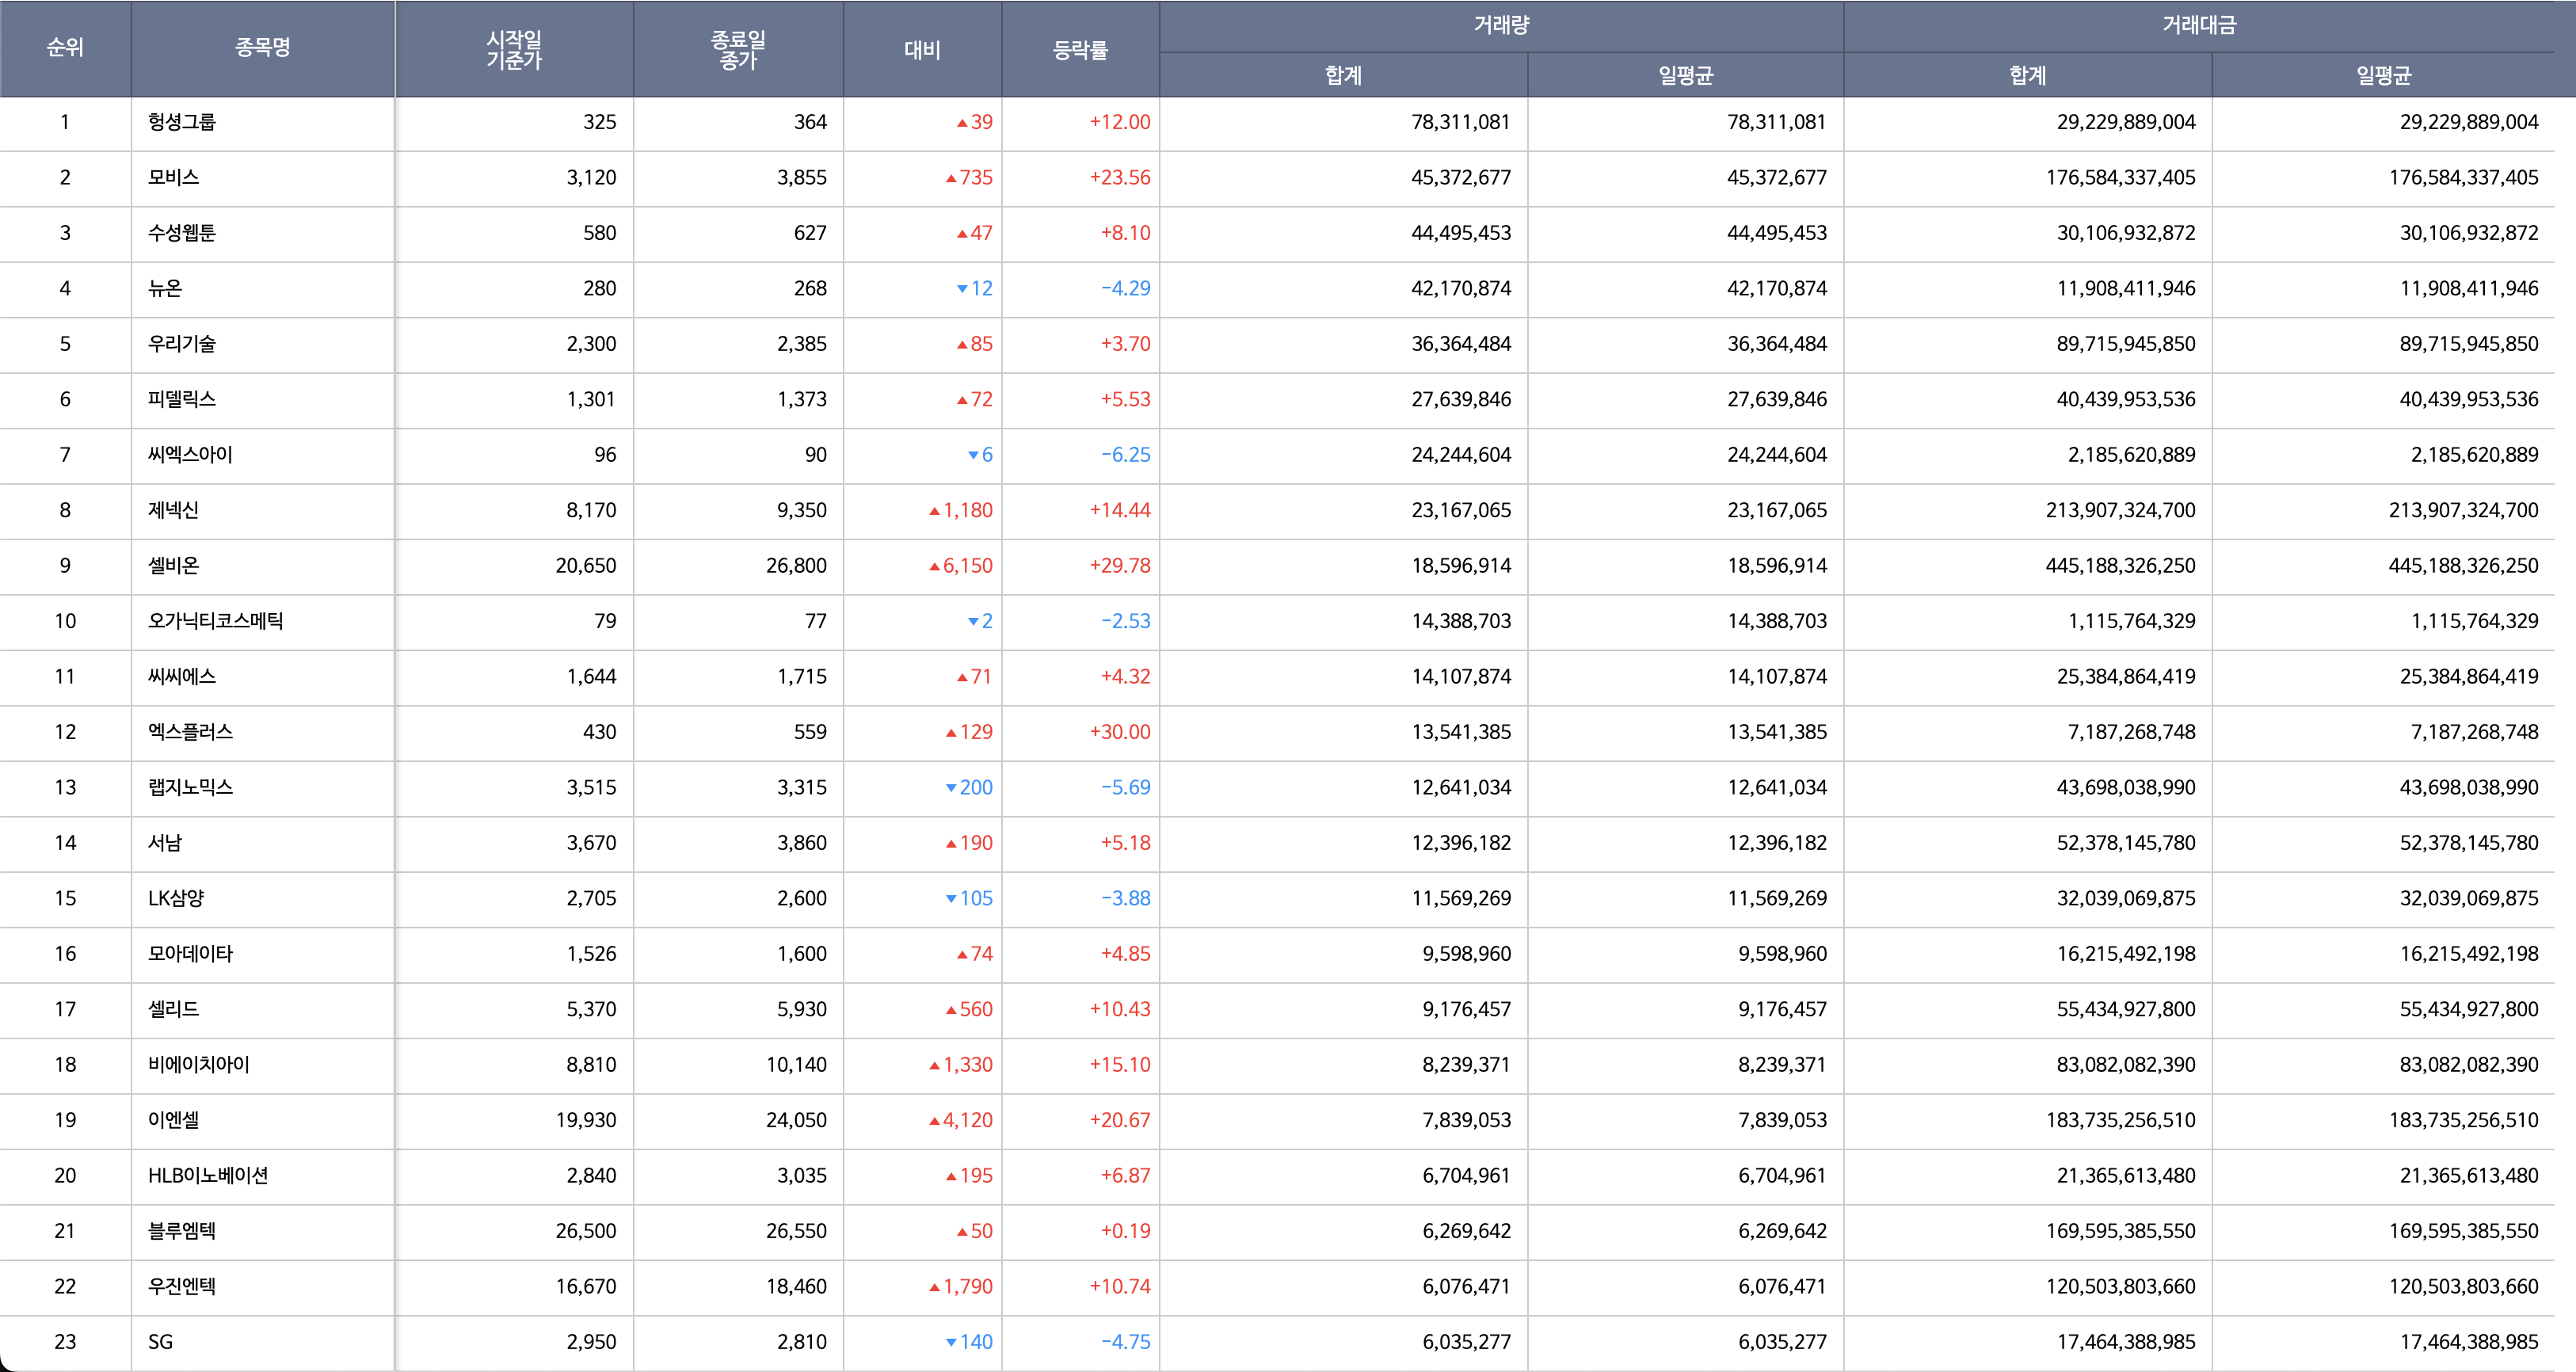Click 뉴온 change rate -4.29
Image resolution: width=2576 pixels, height=1372 pixels.
click(1126, 288)
